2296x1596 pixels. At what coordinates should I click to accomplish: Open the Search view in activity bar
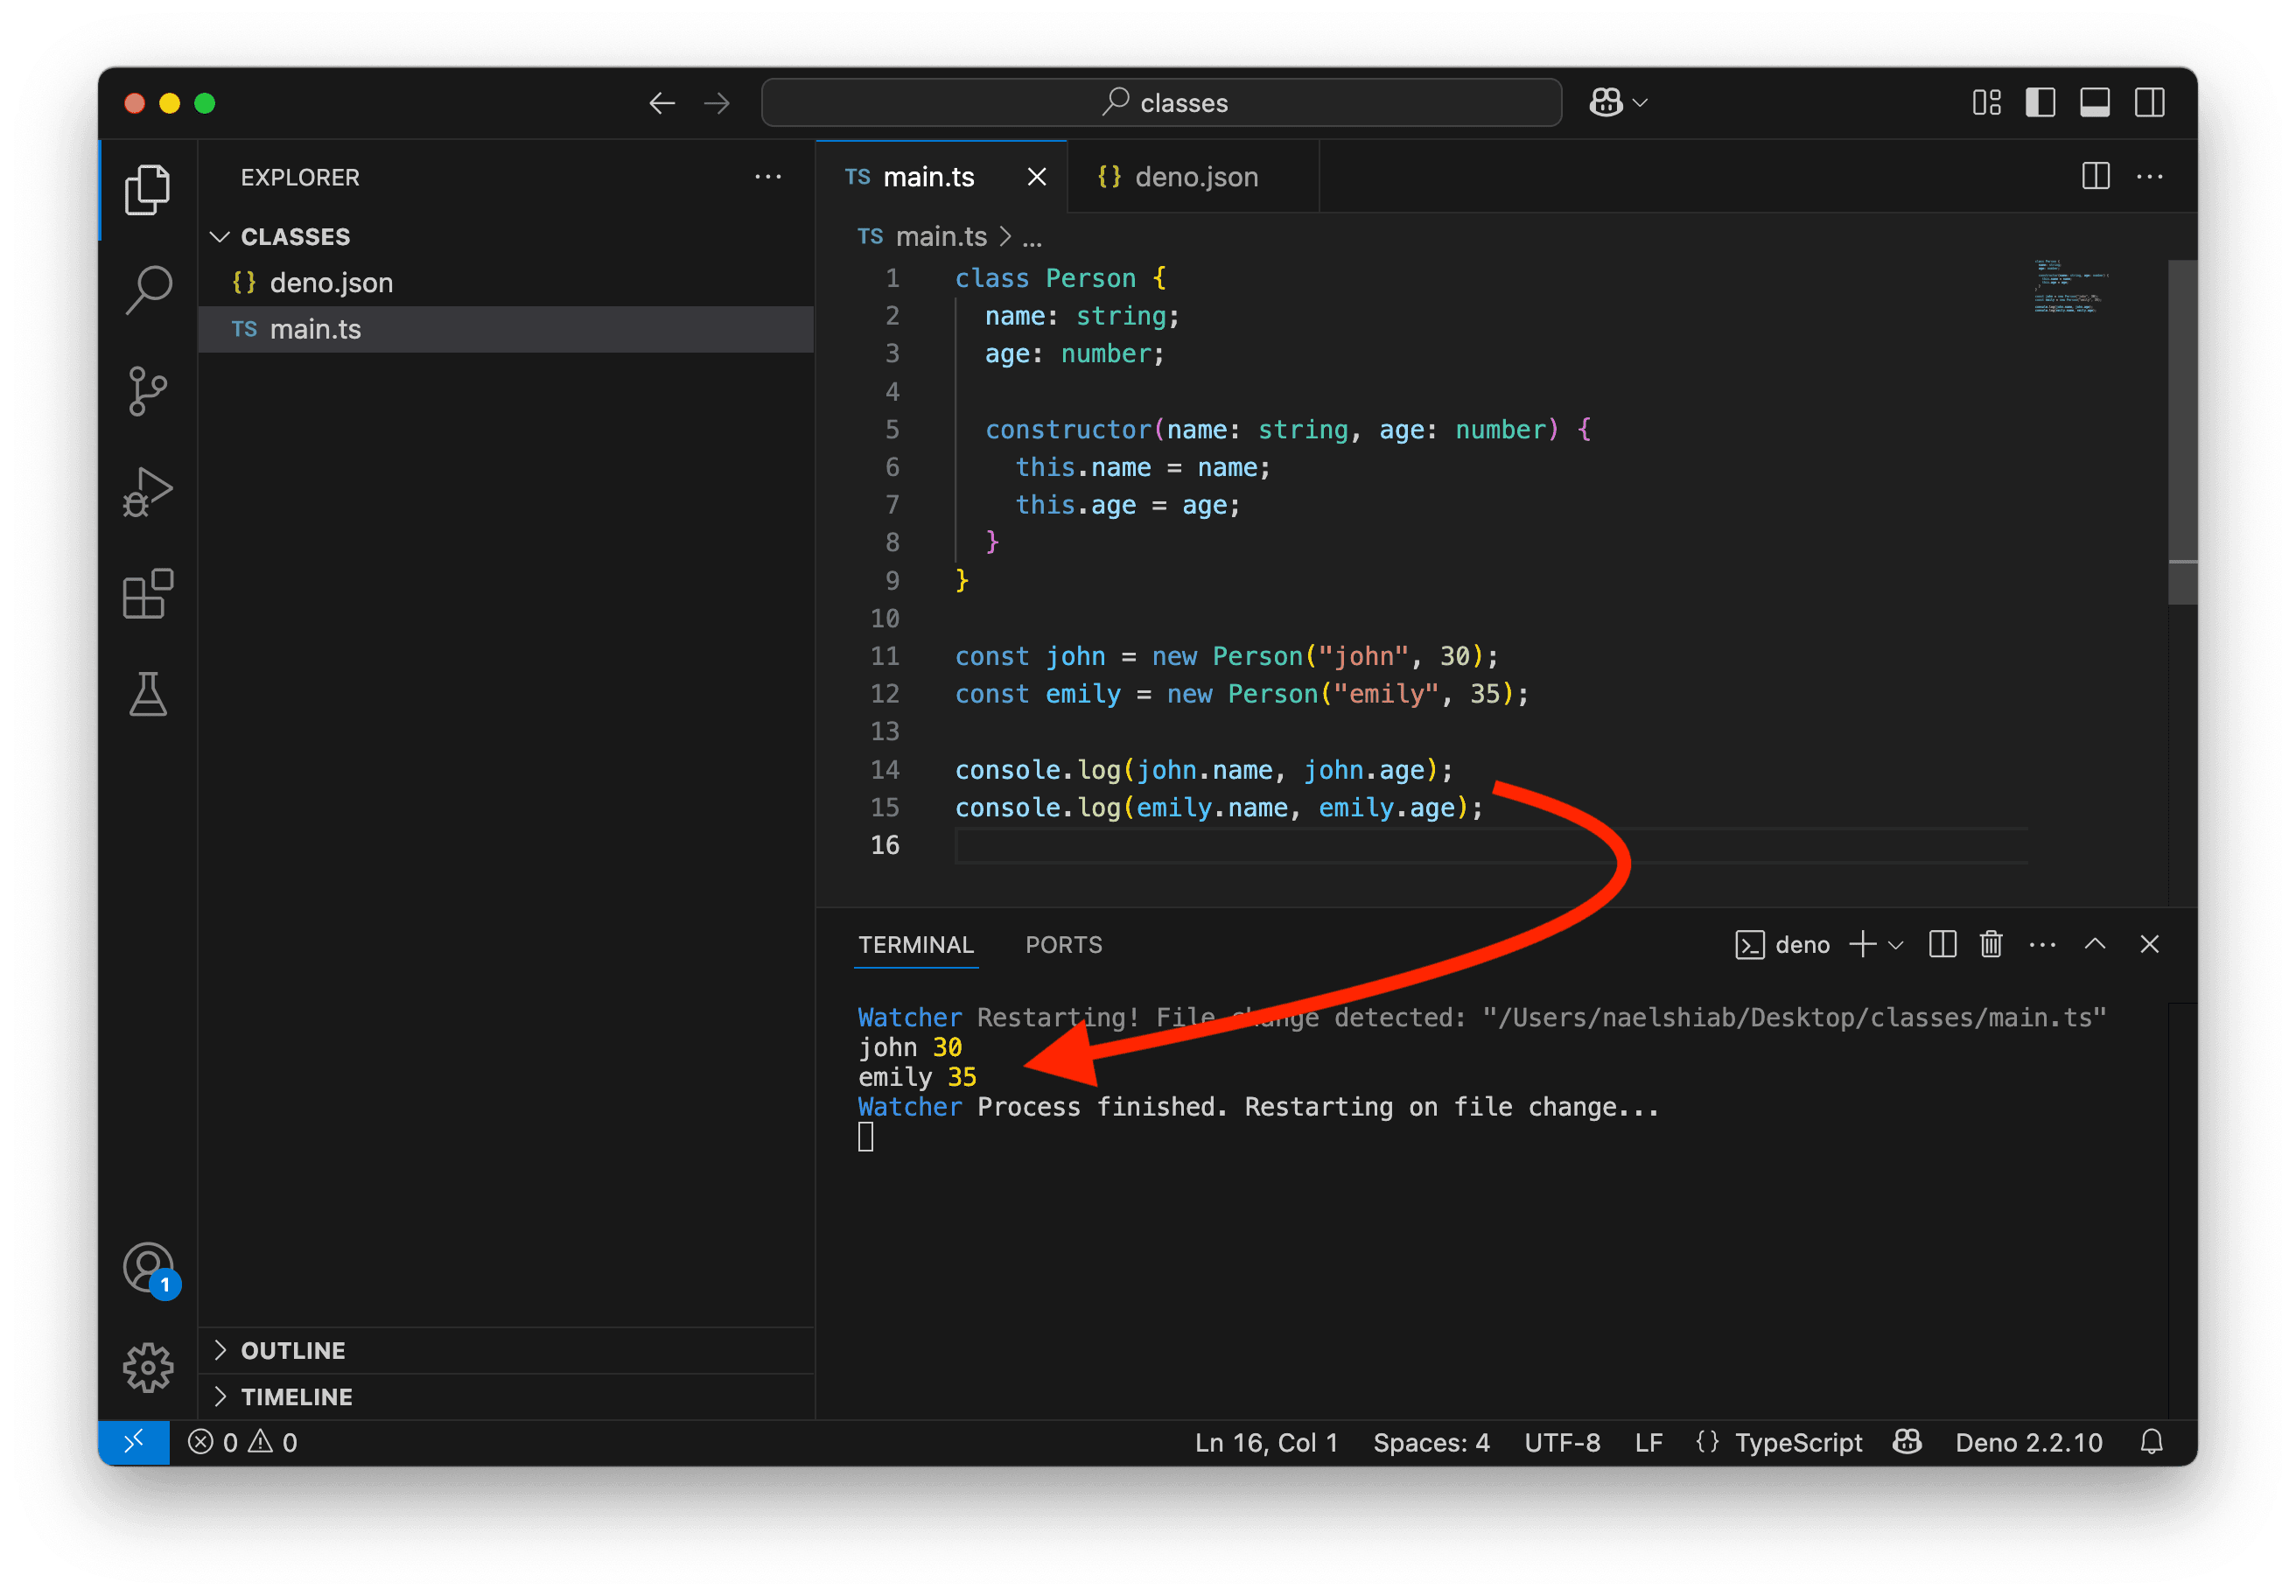[147, 290]
